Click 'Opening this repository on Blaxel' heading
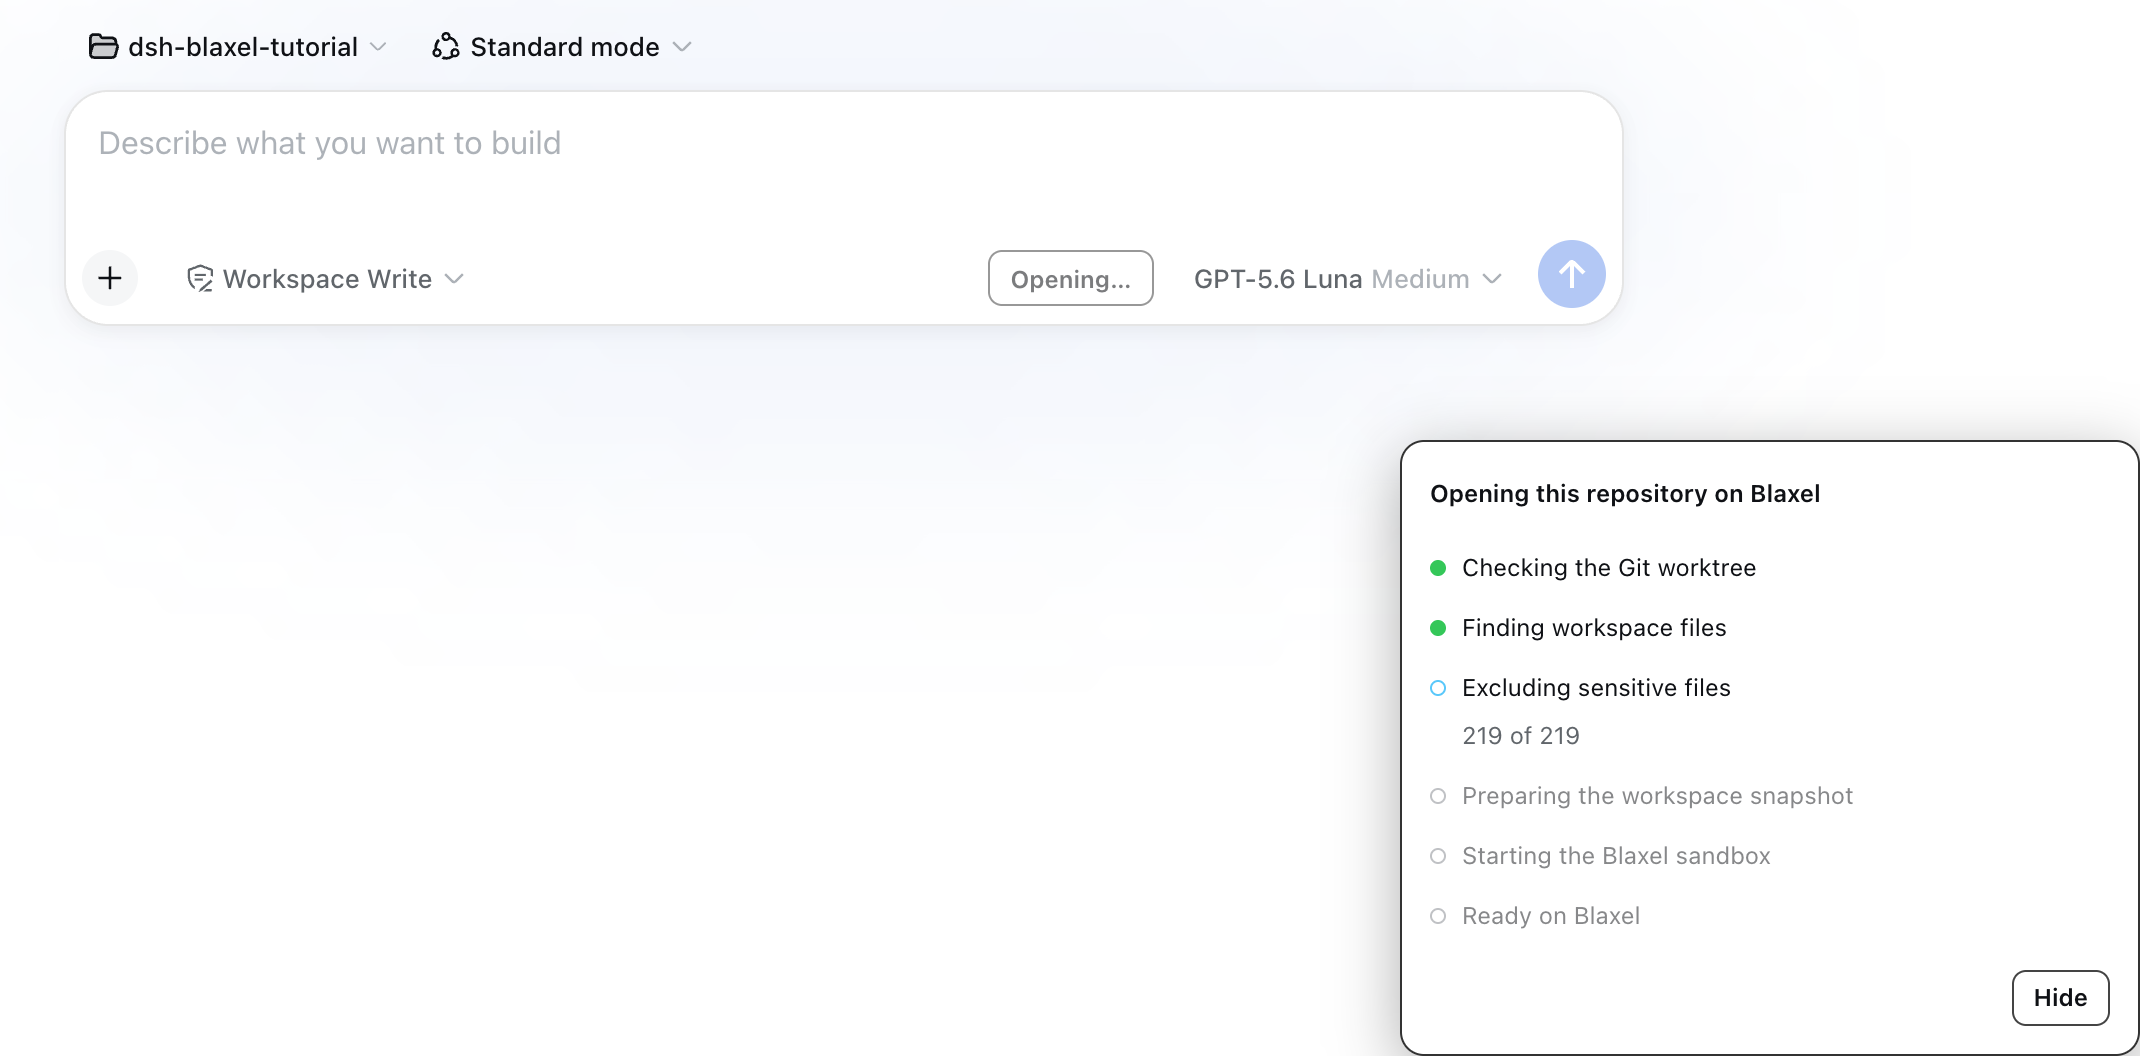 click(x=1625, y=494)
